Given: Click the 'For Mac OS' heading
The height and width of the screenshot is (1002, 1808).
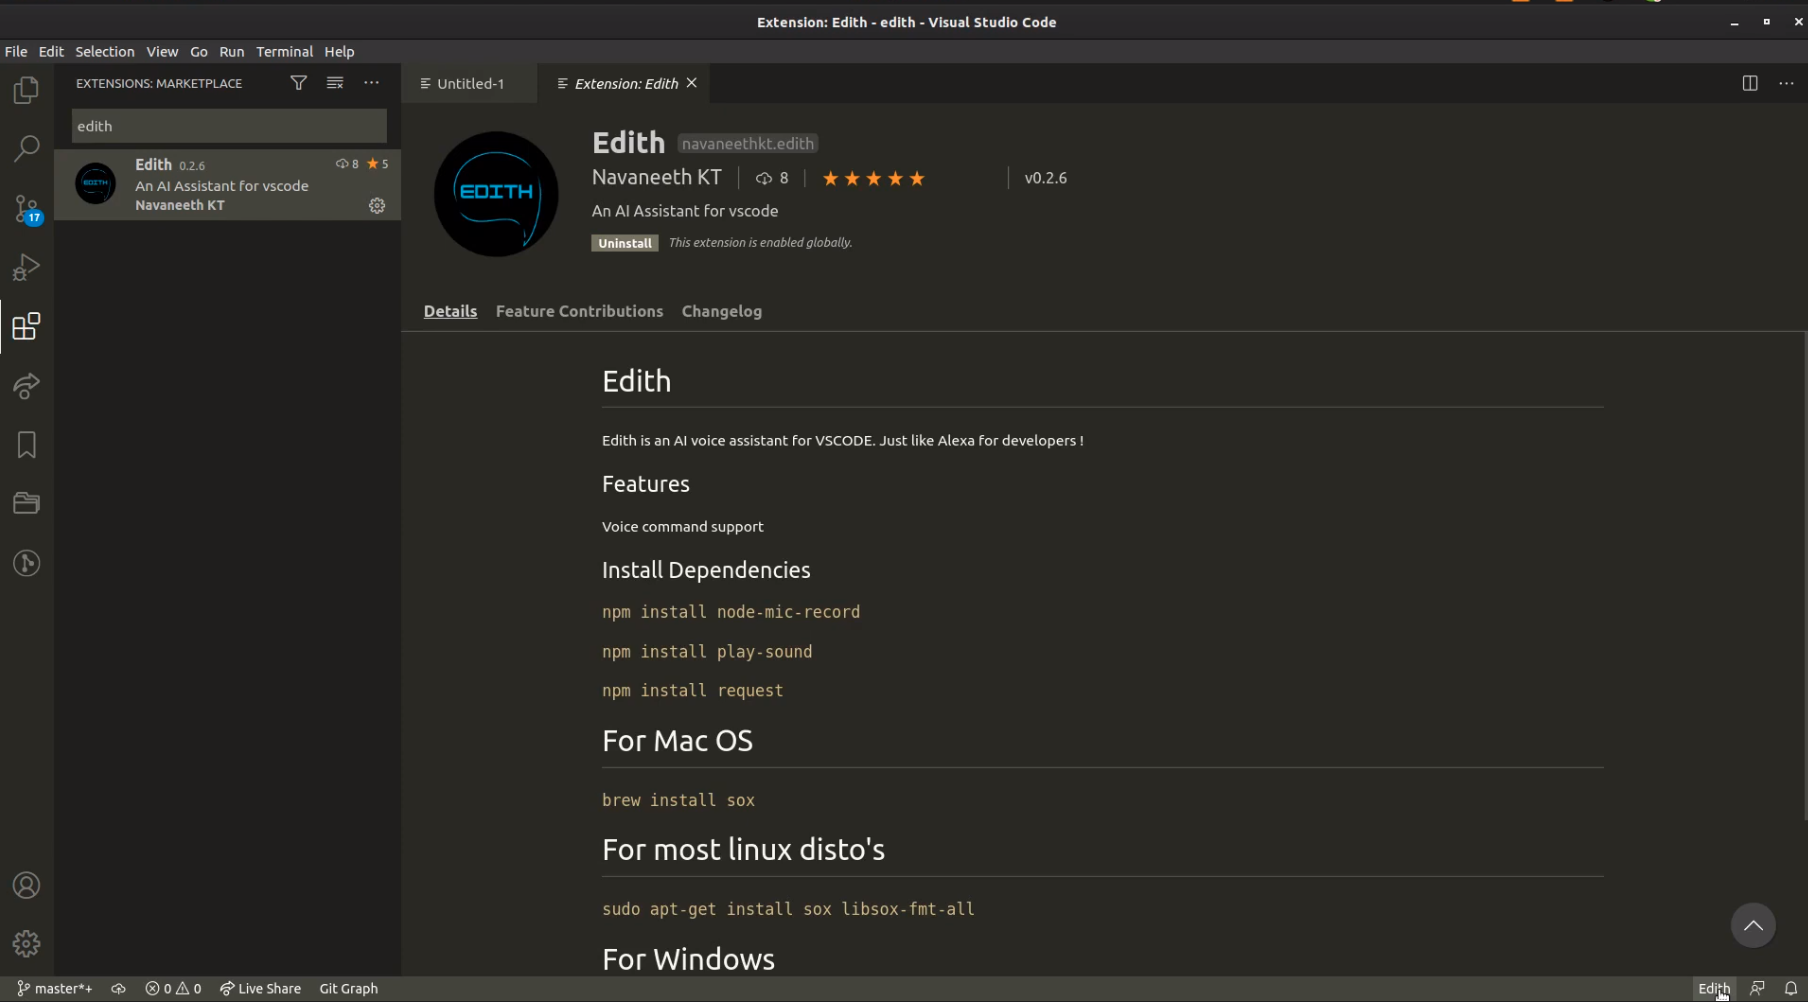Looking at the screenshot, I should (677, 741).
